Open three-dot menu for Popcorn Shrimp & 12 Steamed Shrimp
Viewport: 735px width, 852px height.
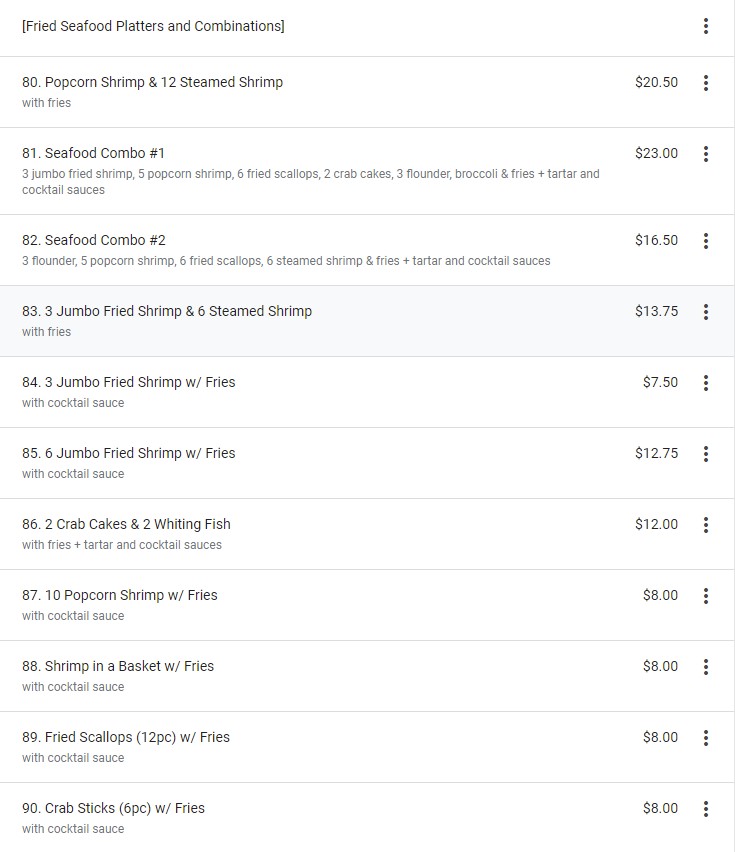point(706,83)
